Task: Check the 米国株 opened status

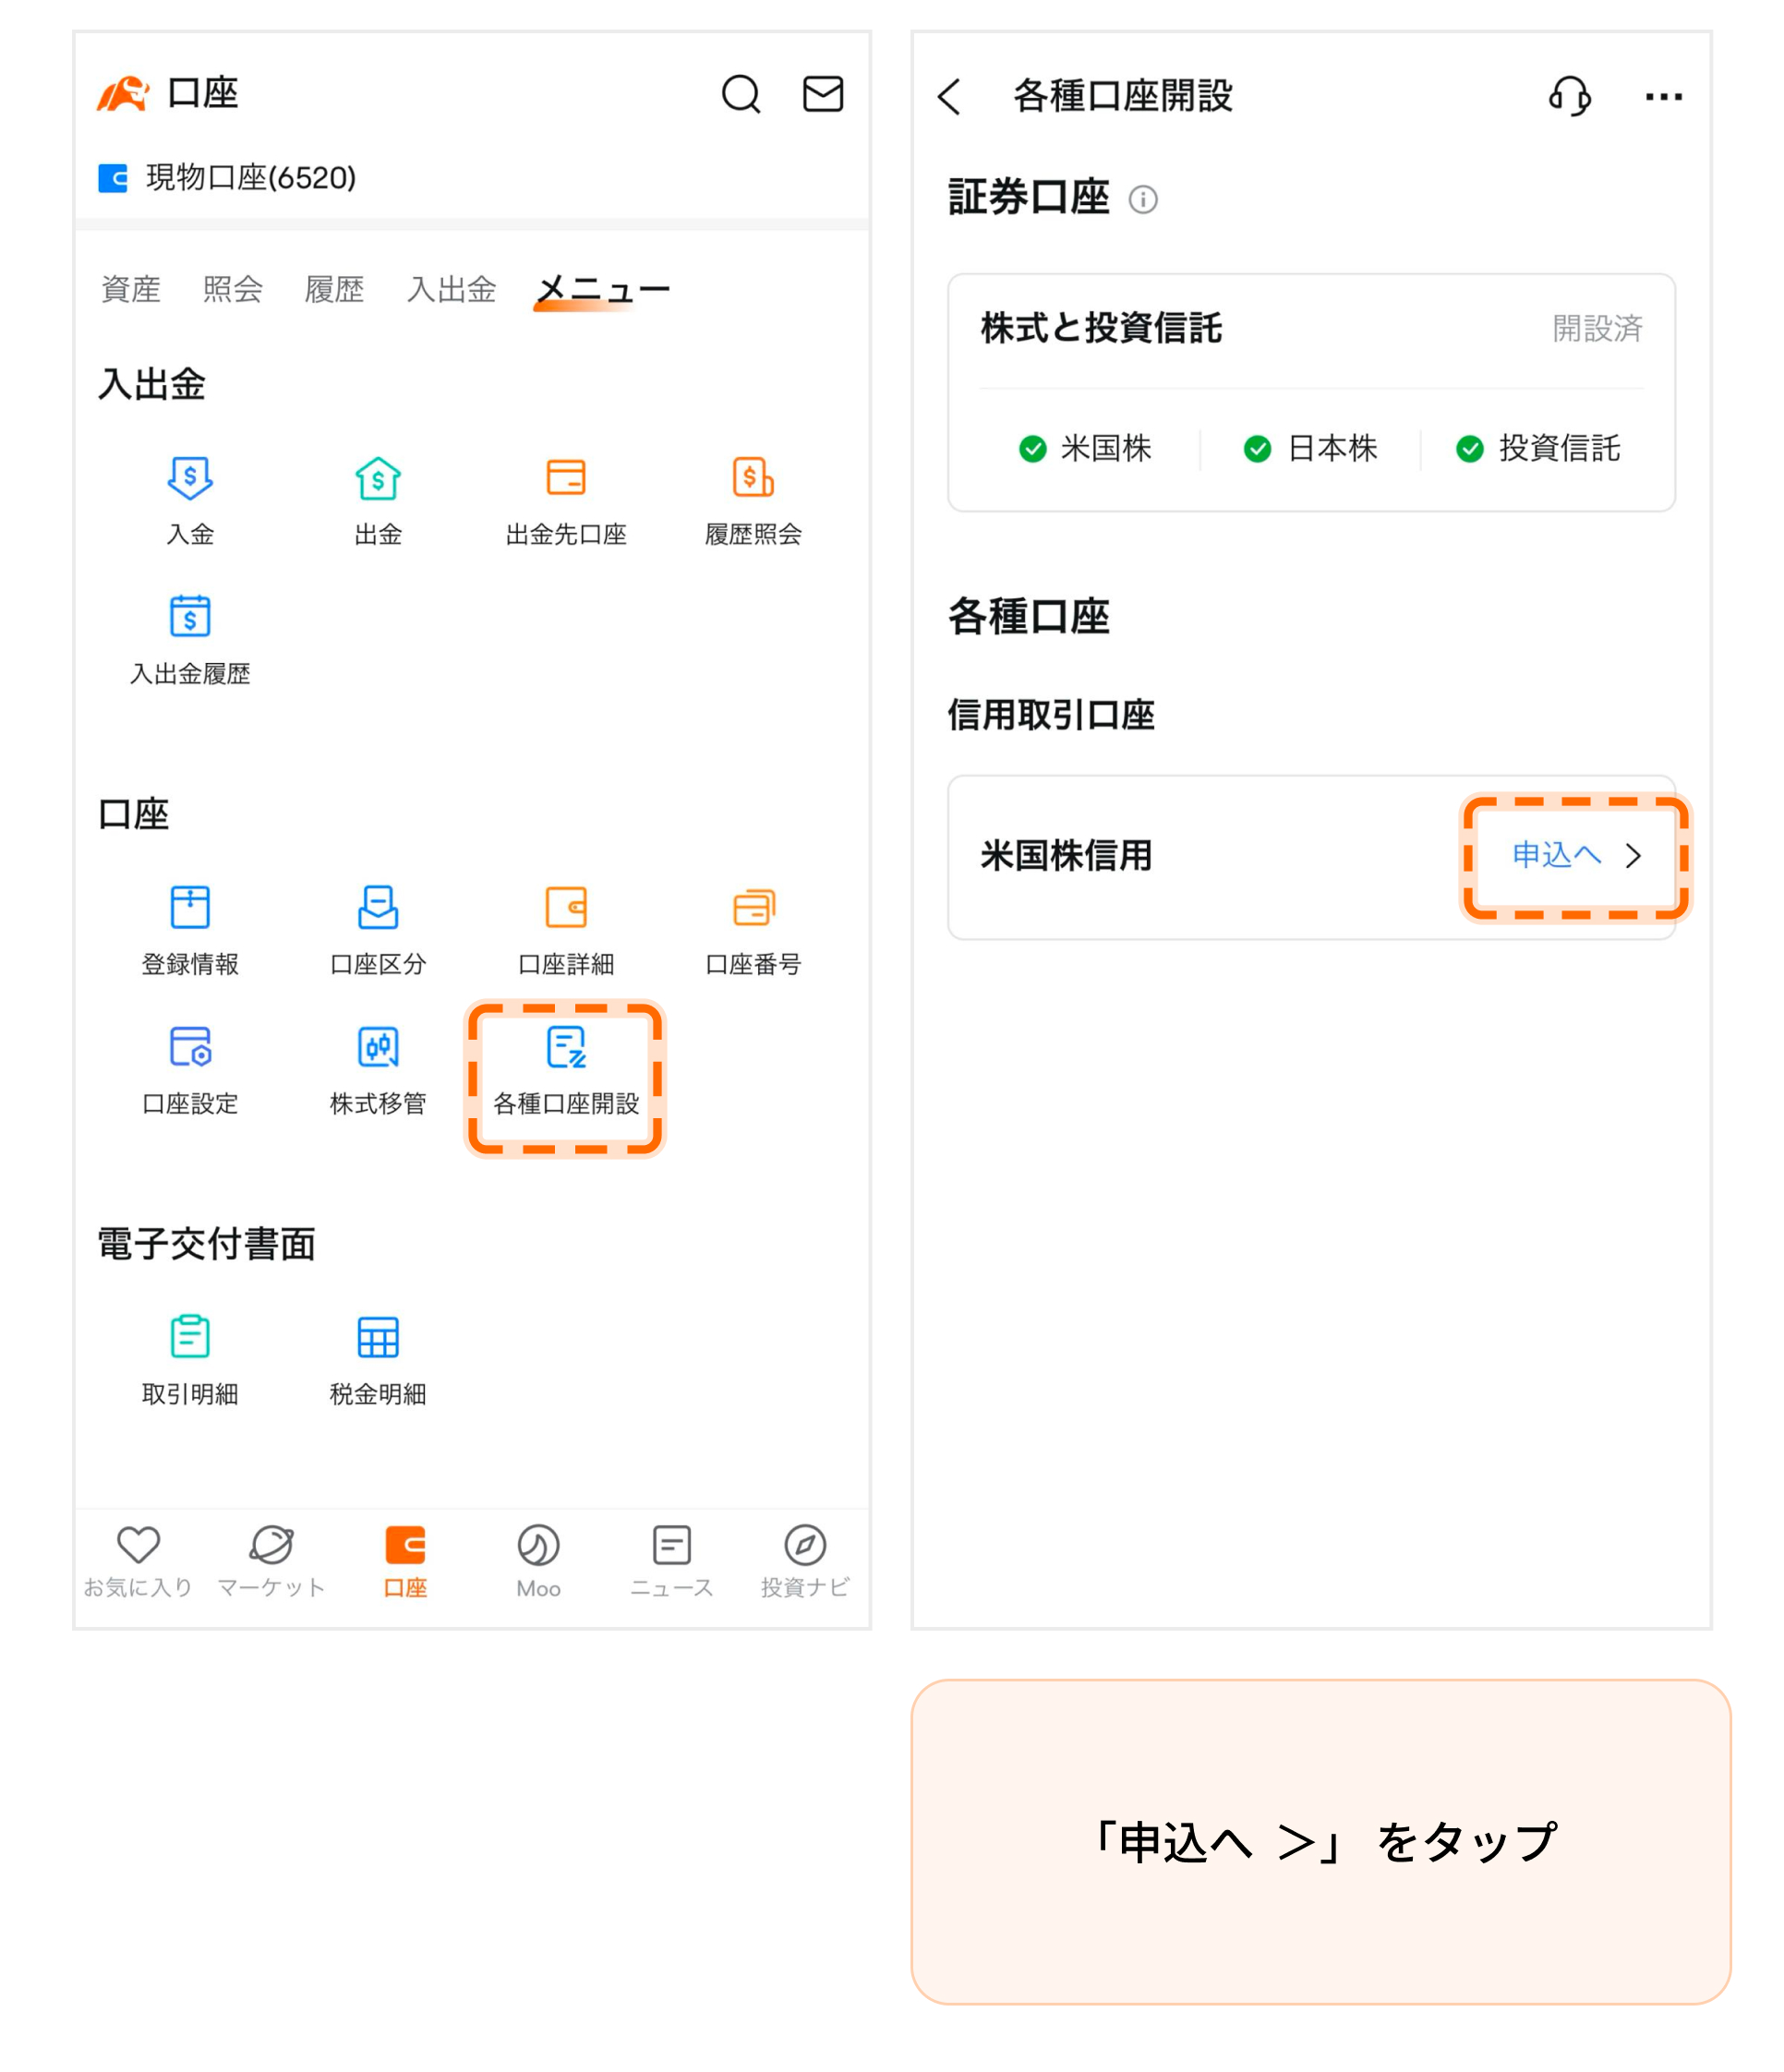Action: 1090,450
